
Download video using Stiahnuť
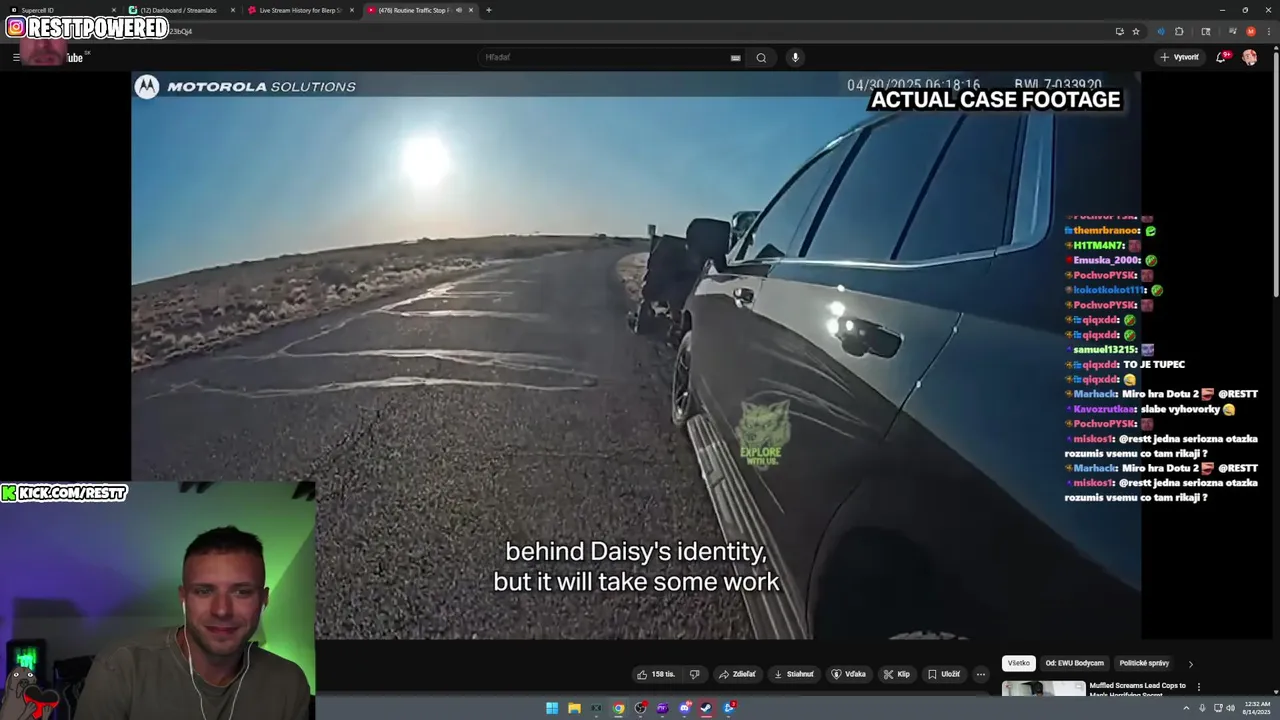click(795, 674)
